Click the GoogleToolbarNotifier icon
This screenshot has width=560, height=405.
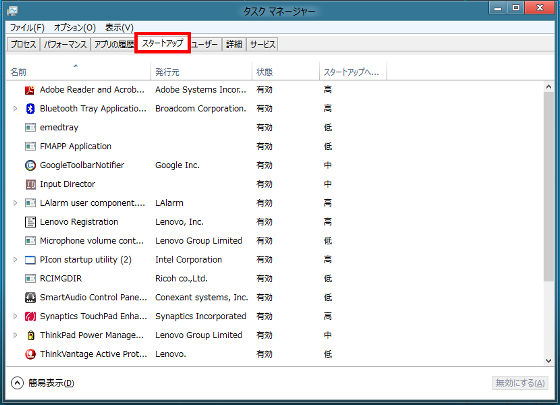30,165
